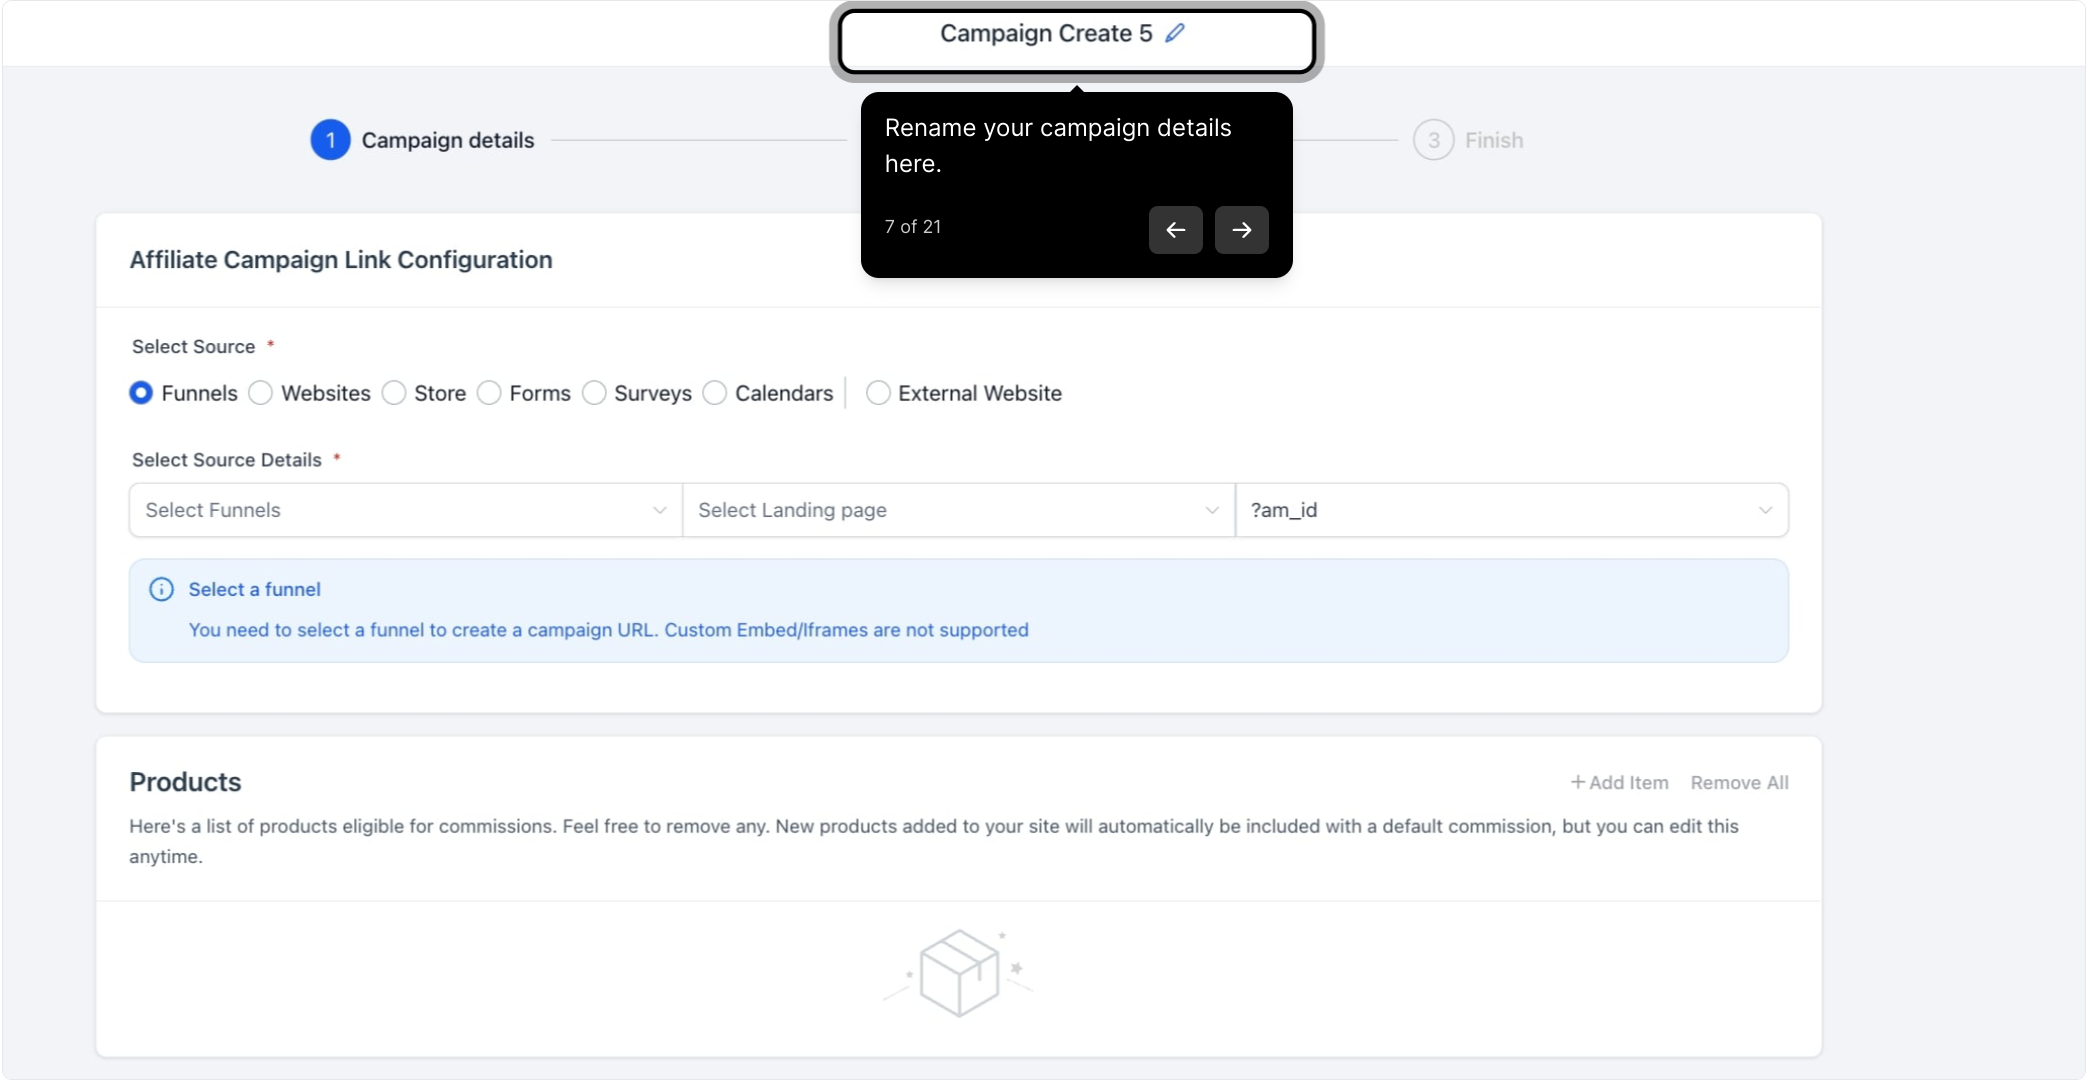Screen dimensions: 2088x1080
Task: Open the ?am_id parameter dropdown
Action: [x=1512, y=510]
